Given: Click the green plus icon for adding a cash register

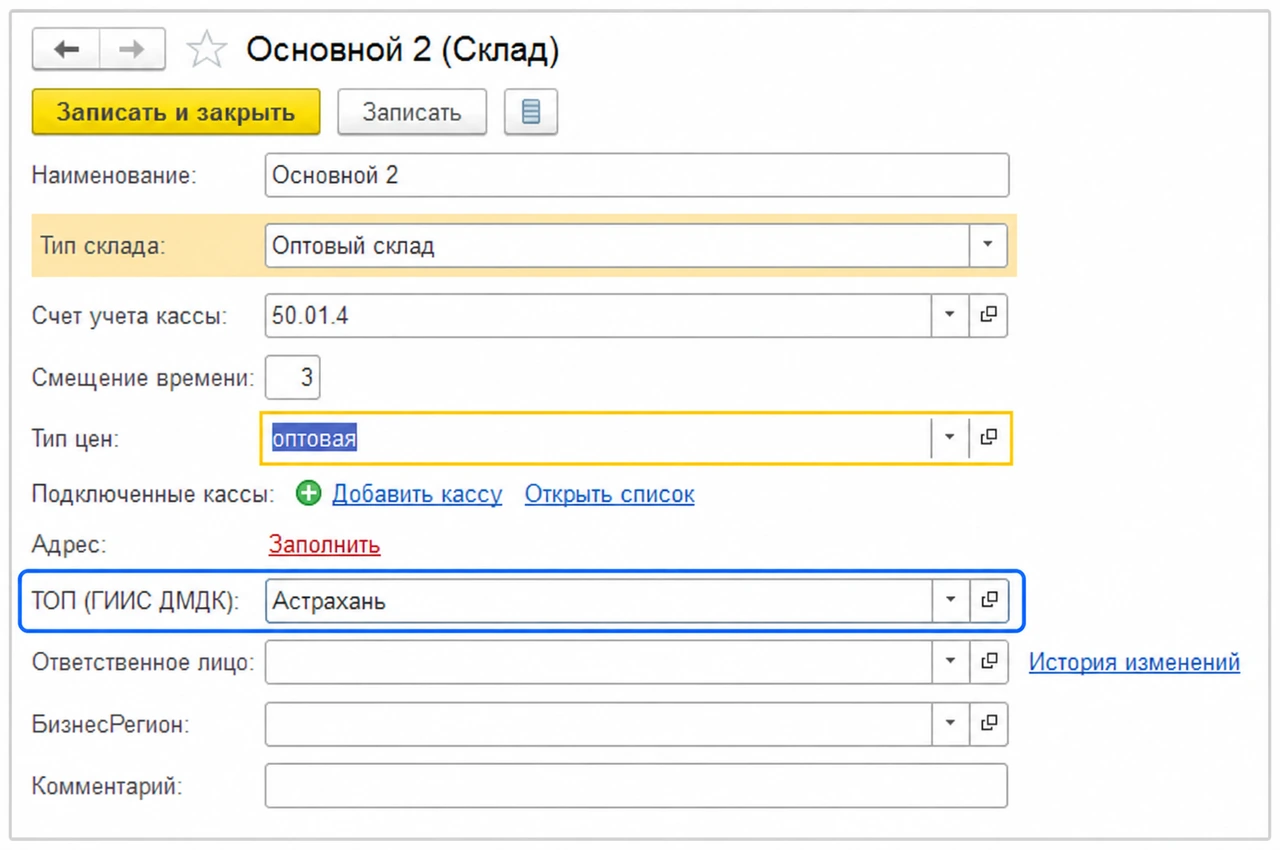Looking at the screenshot, I should (x=309, y=493).
